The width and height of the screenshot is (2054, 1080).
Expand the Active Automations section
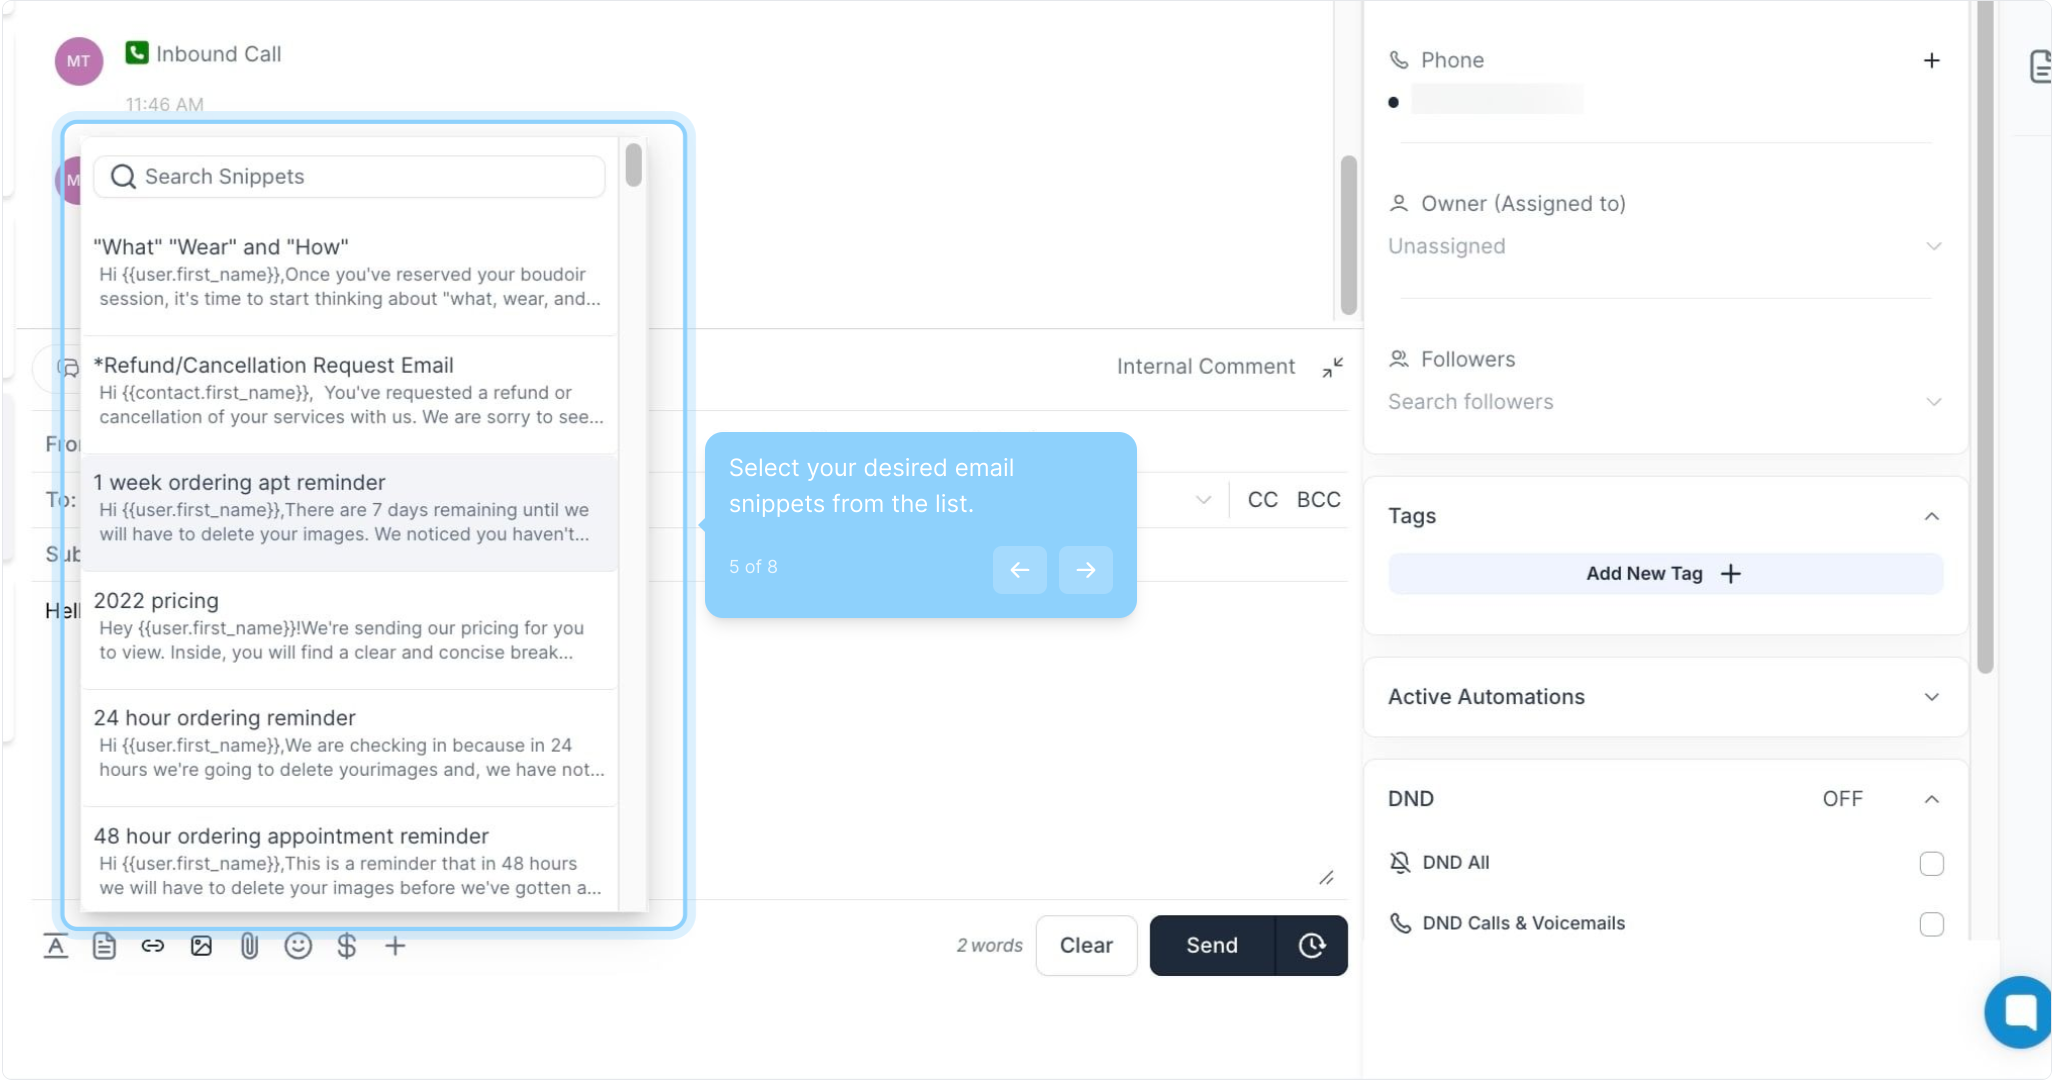point(1931,697)
